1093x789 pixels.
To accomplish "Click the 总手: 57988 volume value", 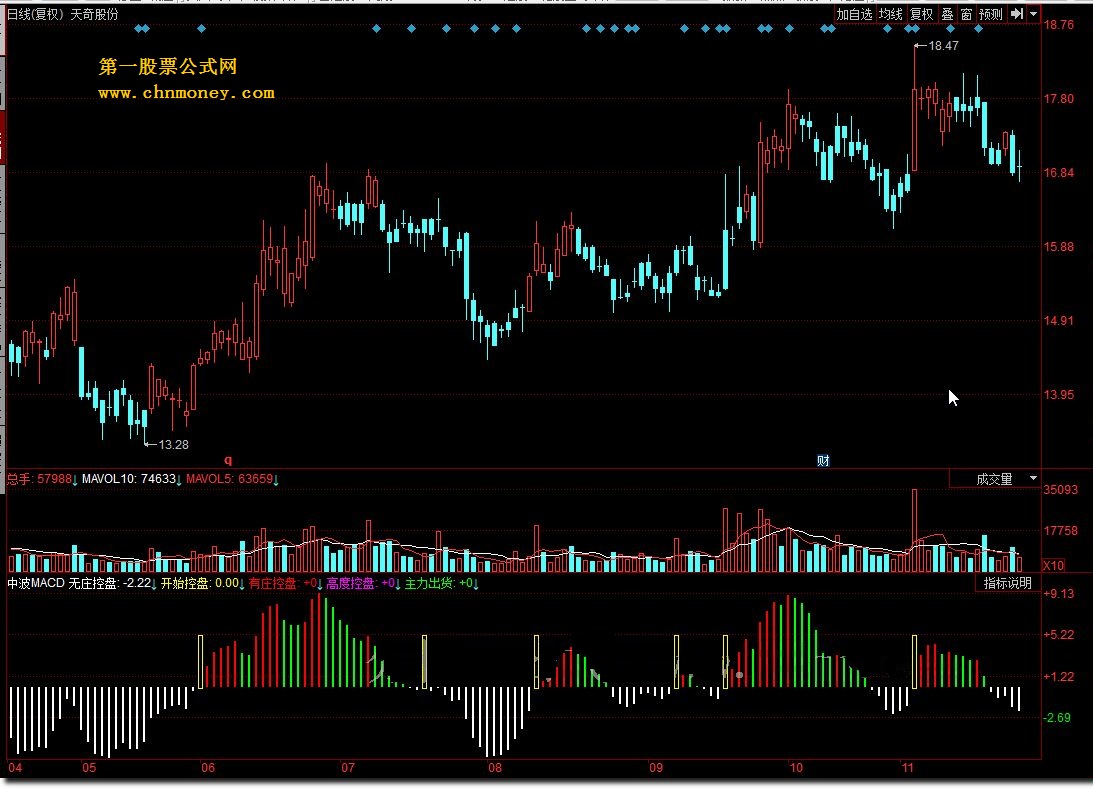I will point(40,479).
